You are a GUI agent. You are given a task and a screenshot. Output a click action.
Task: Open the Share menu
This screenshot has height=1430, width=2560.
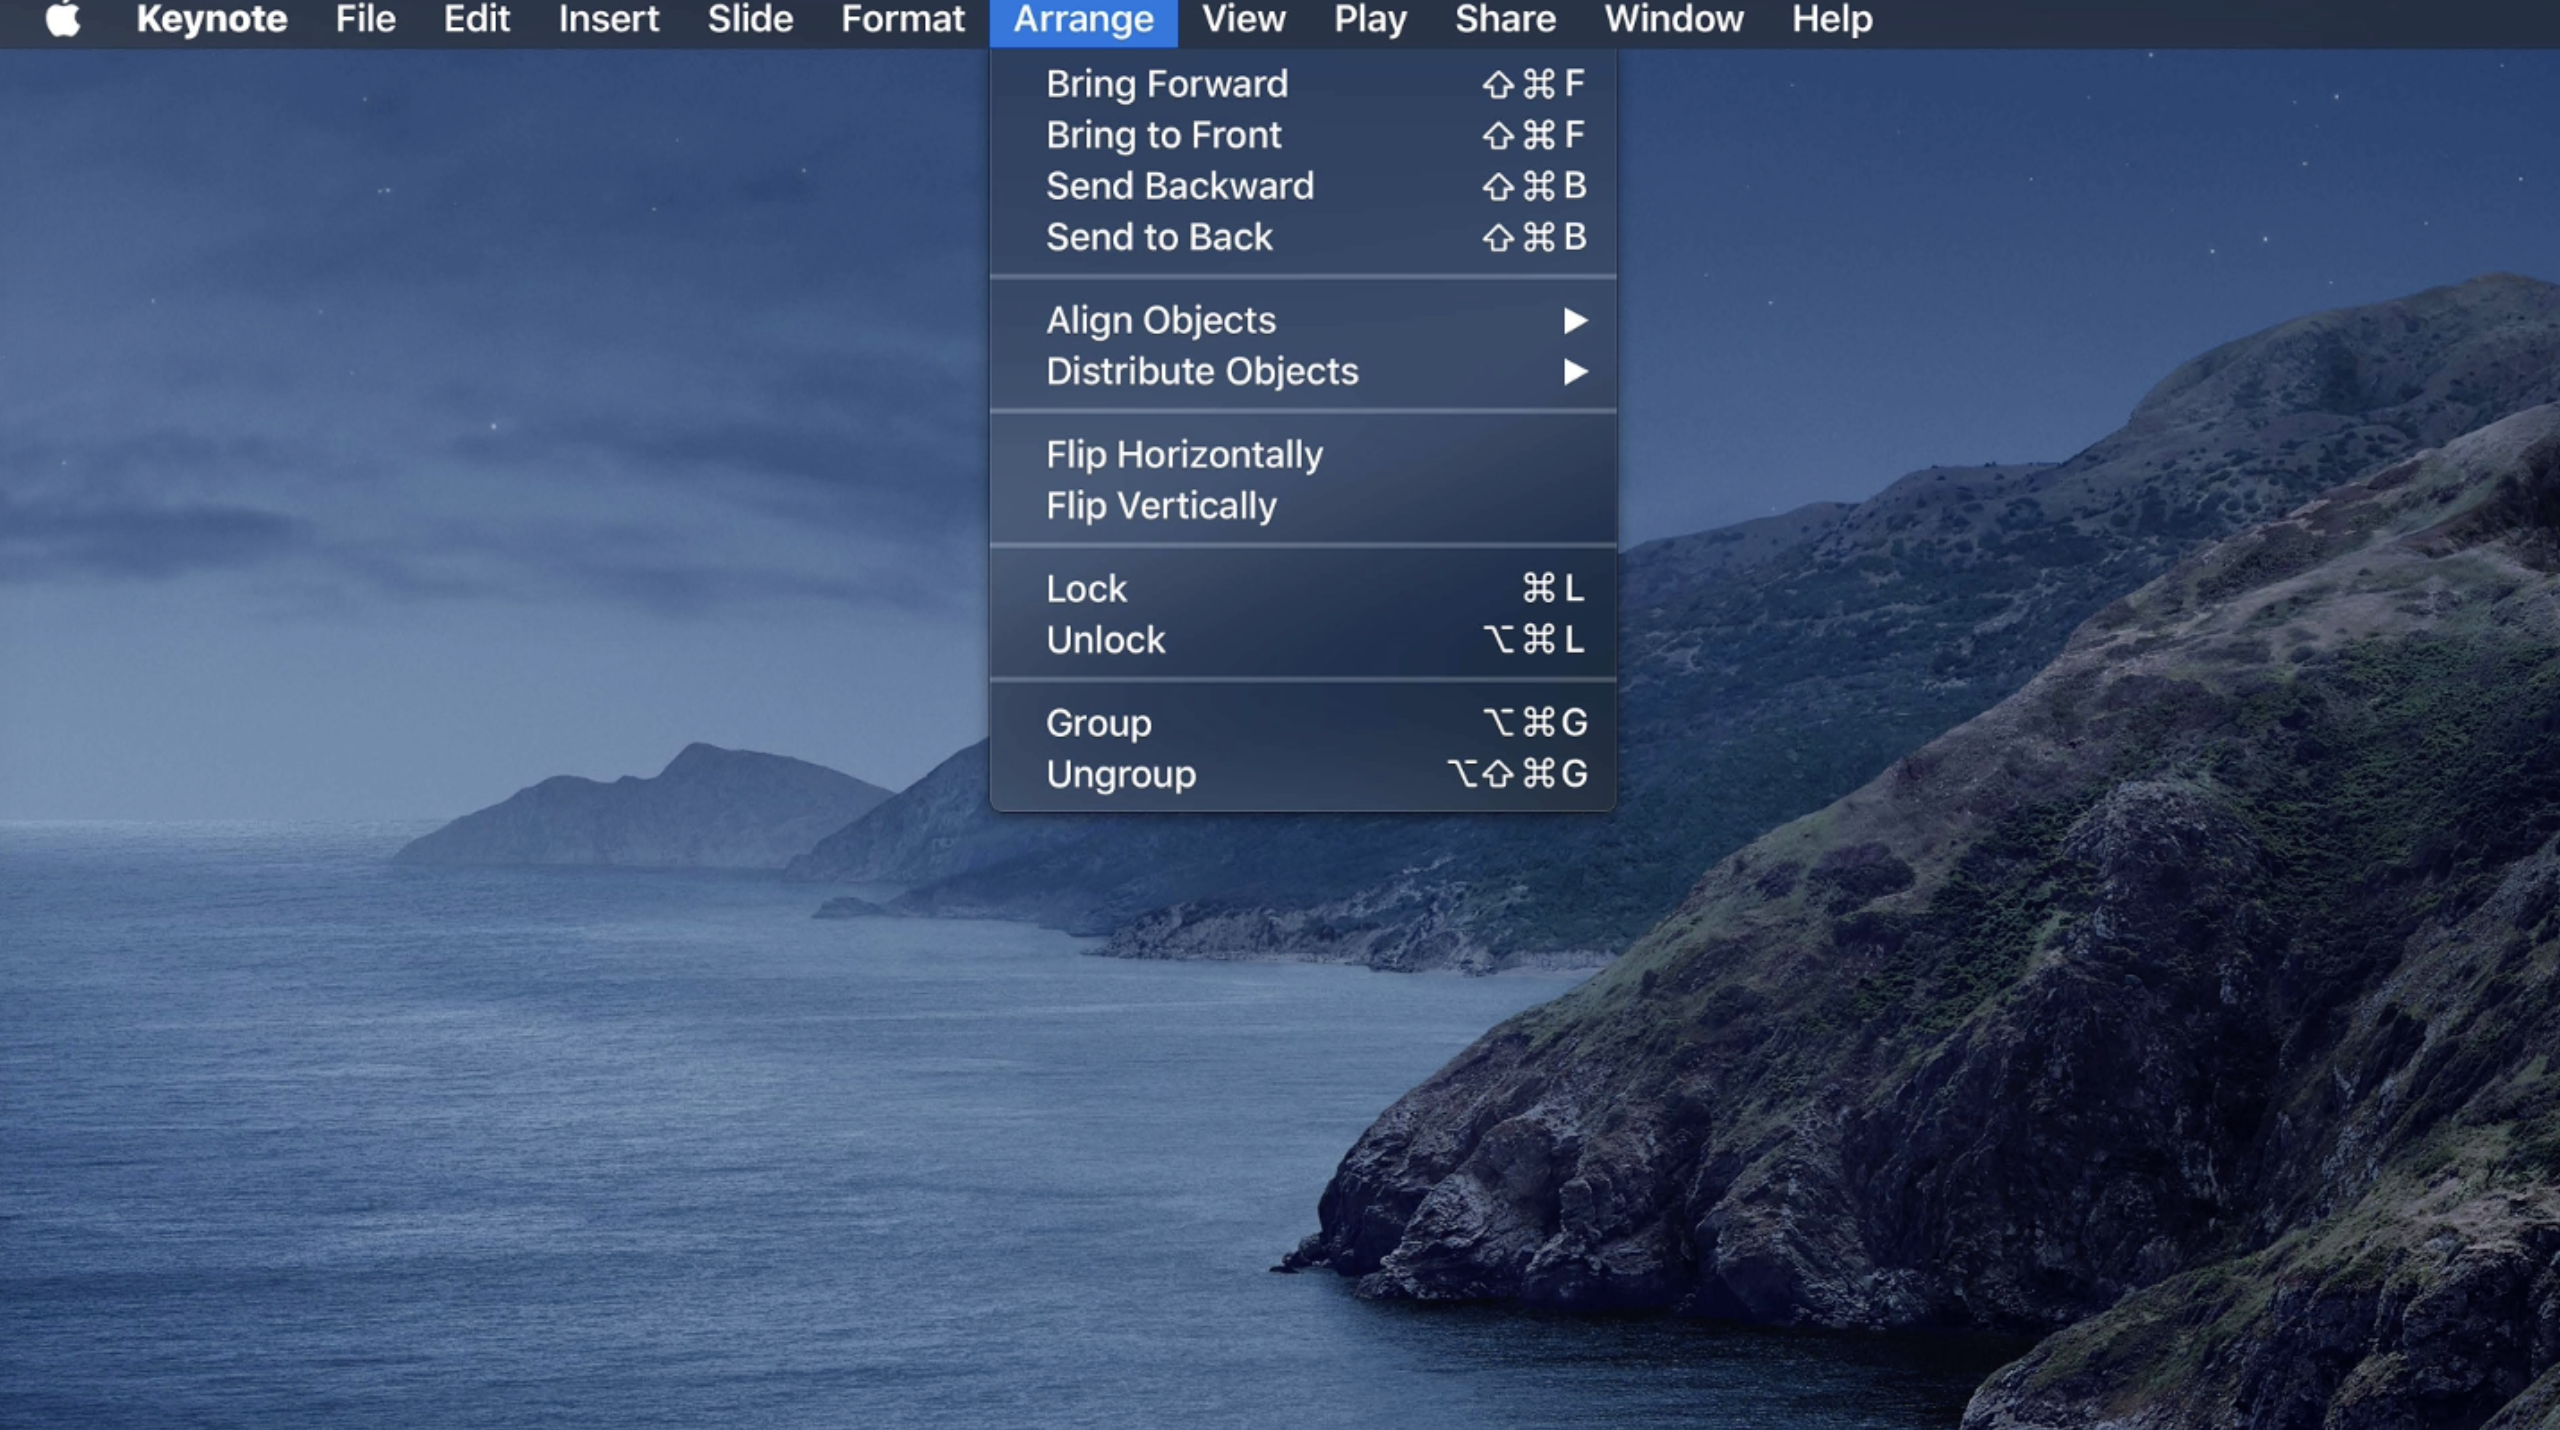click(1504, 19)
